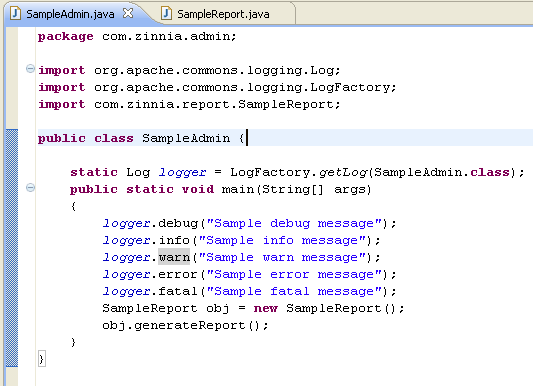Click org.apache.commons.logging.Log import line
533x386 pixels.
click(x=189, y=70)
